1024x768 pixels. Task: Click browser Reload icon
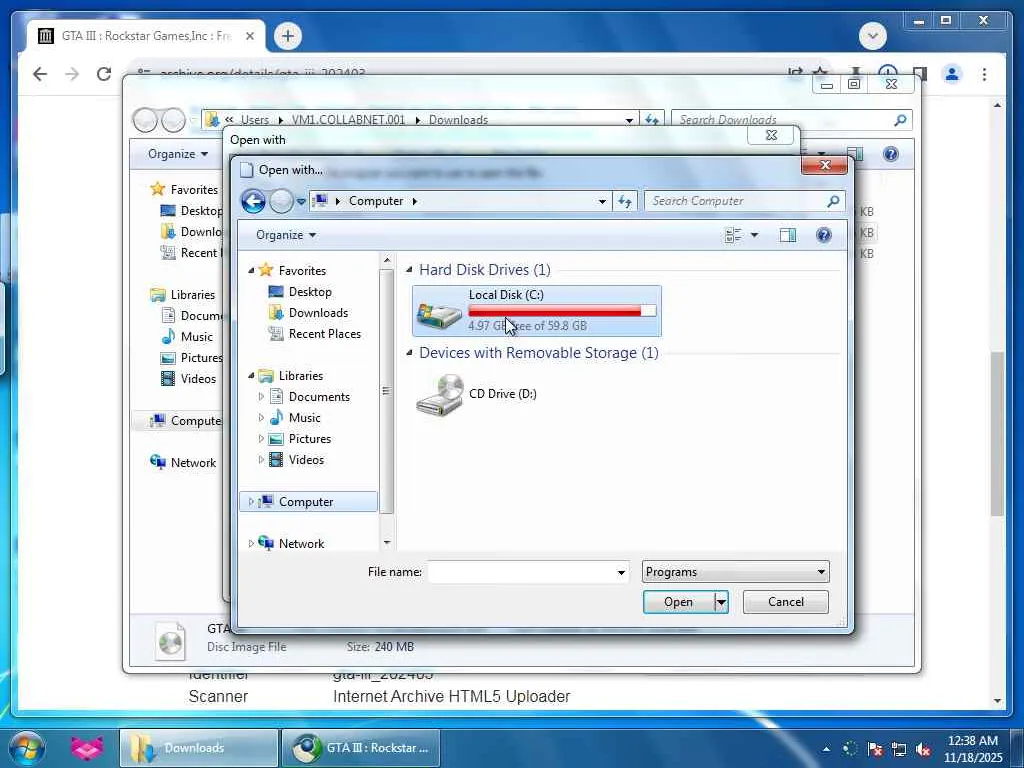pos(104,74)
